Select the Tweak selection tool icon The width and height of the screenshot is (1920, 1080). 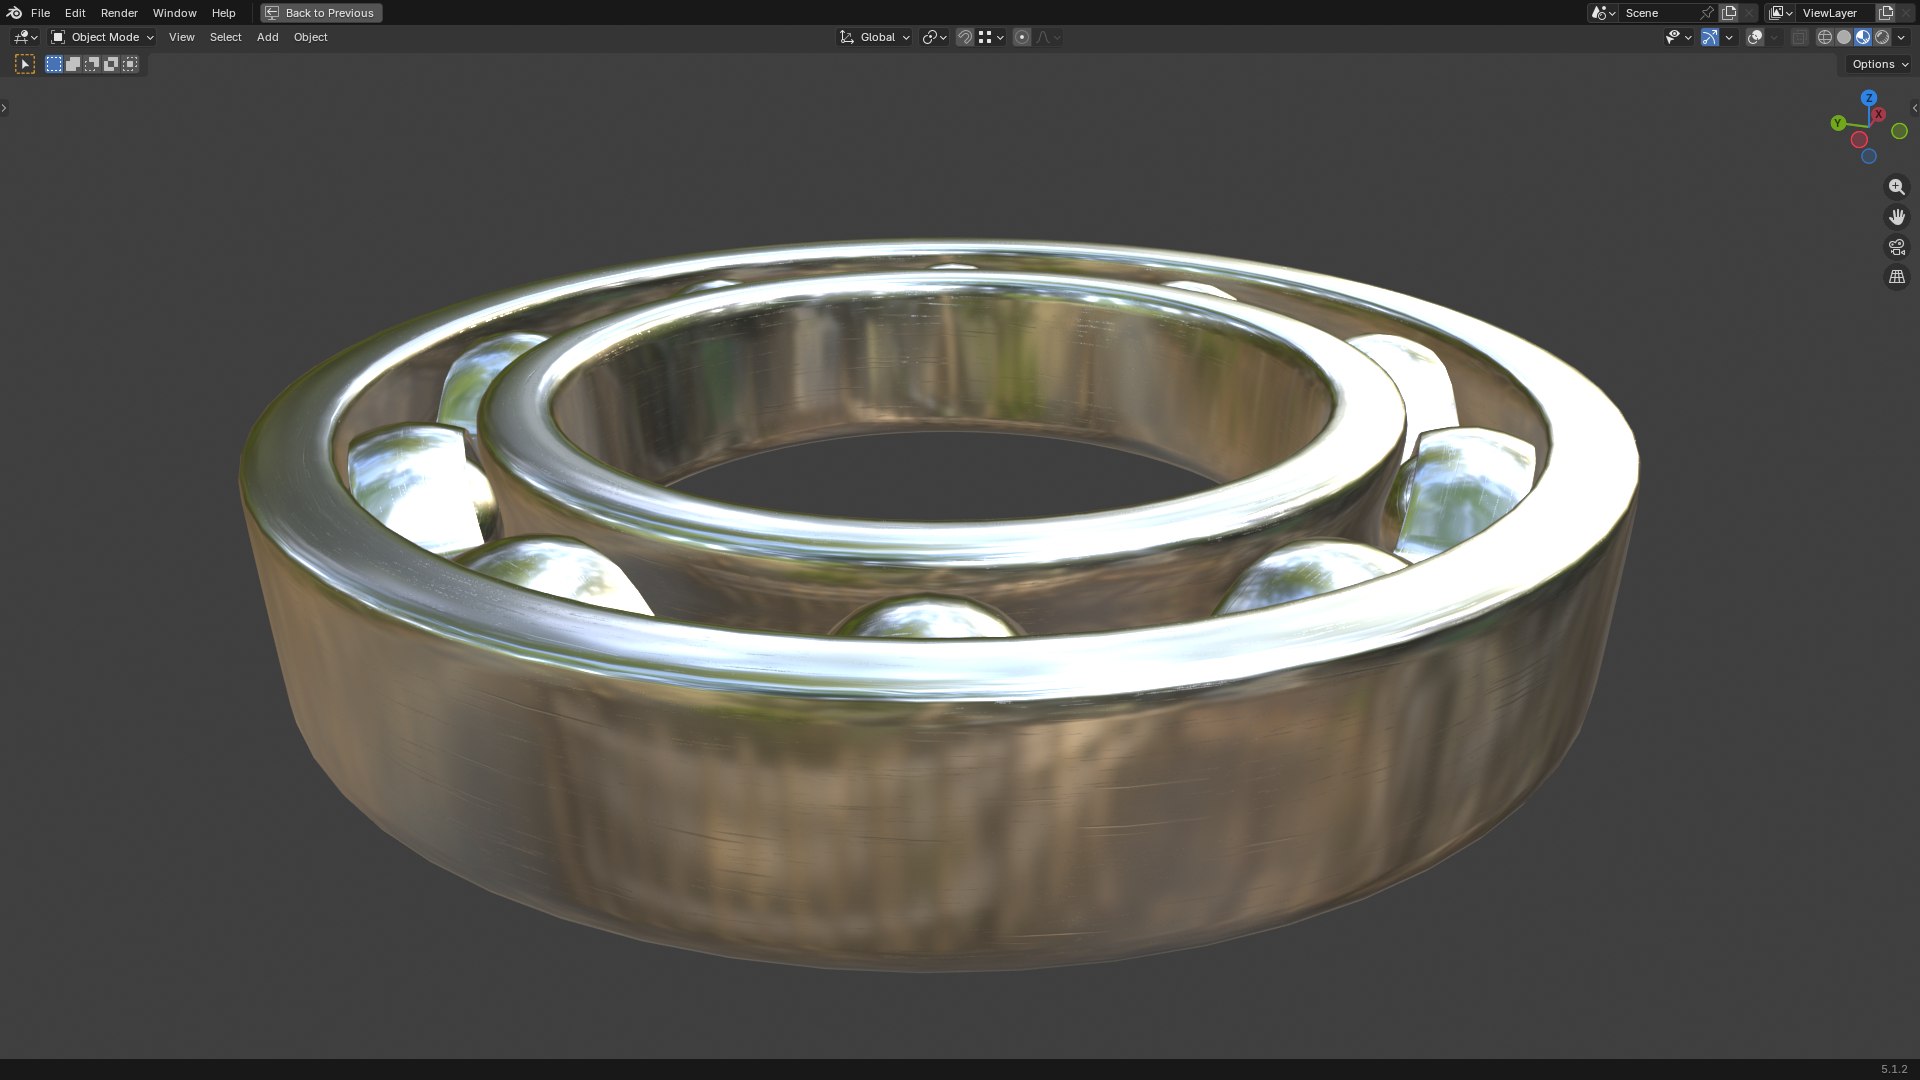tap(25, 64)
